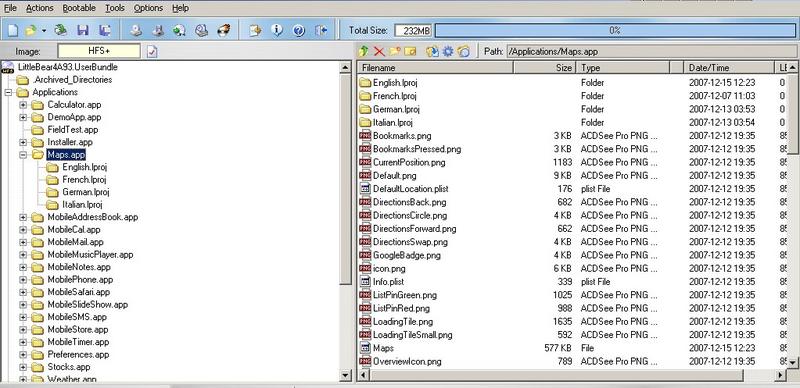Click the Open CD/DVD disc icon
Screen dimensions: 800x388
[61, 30]
